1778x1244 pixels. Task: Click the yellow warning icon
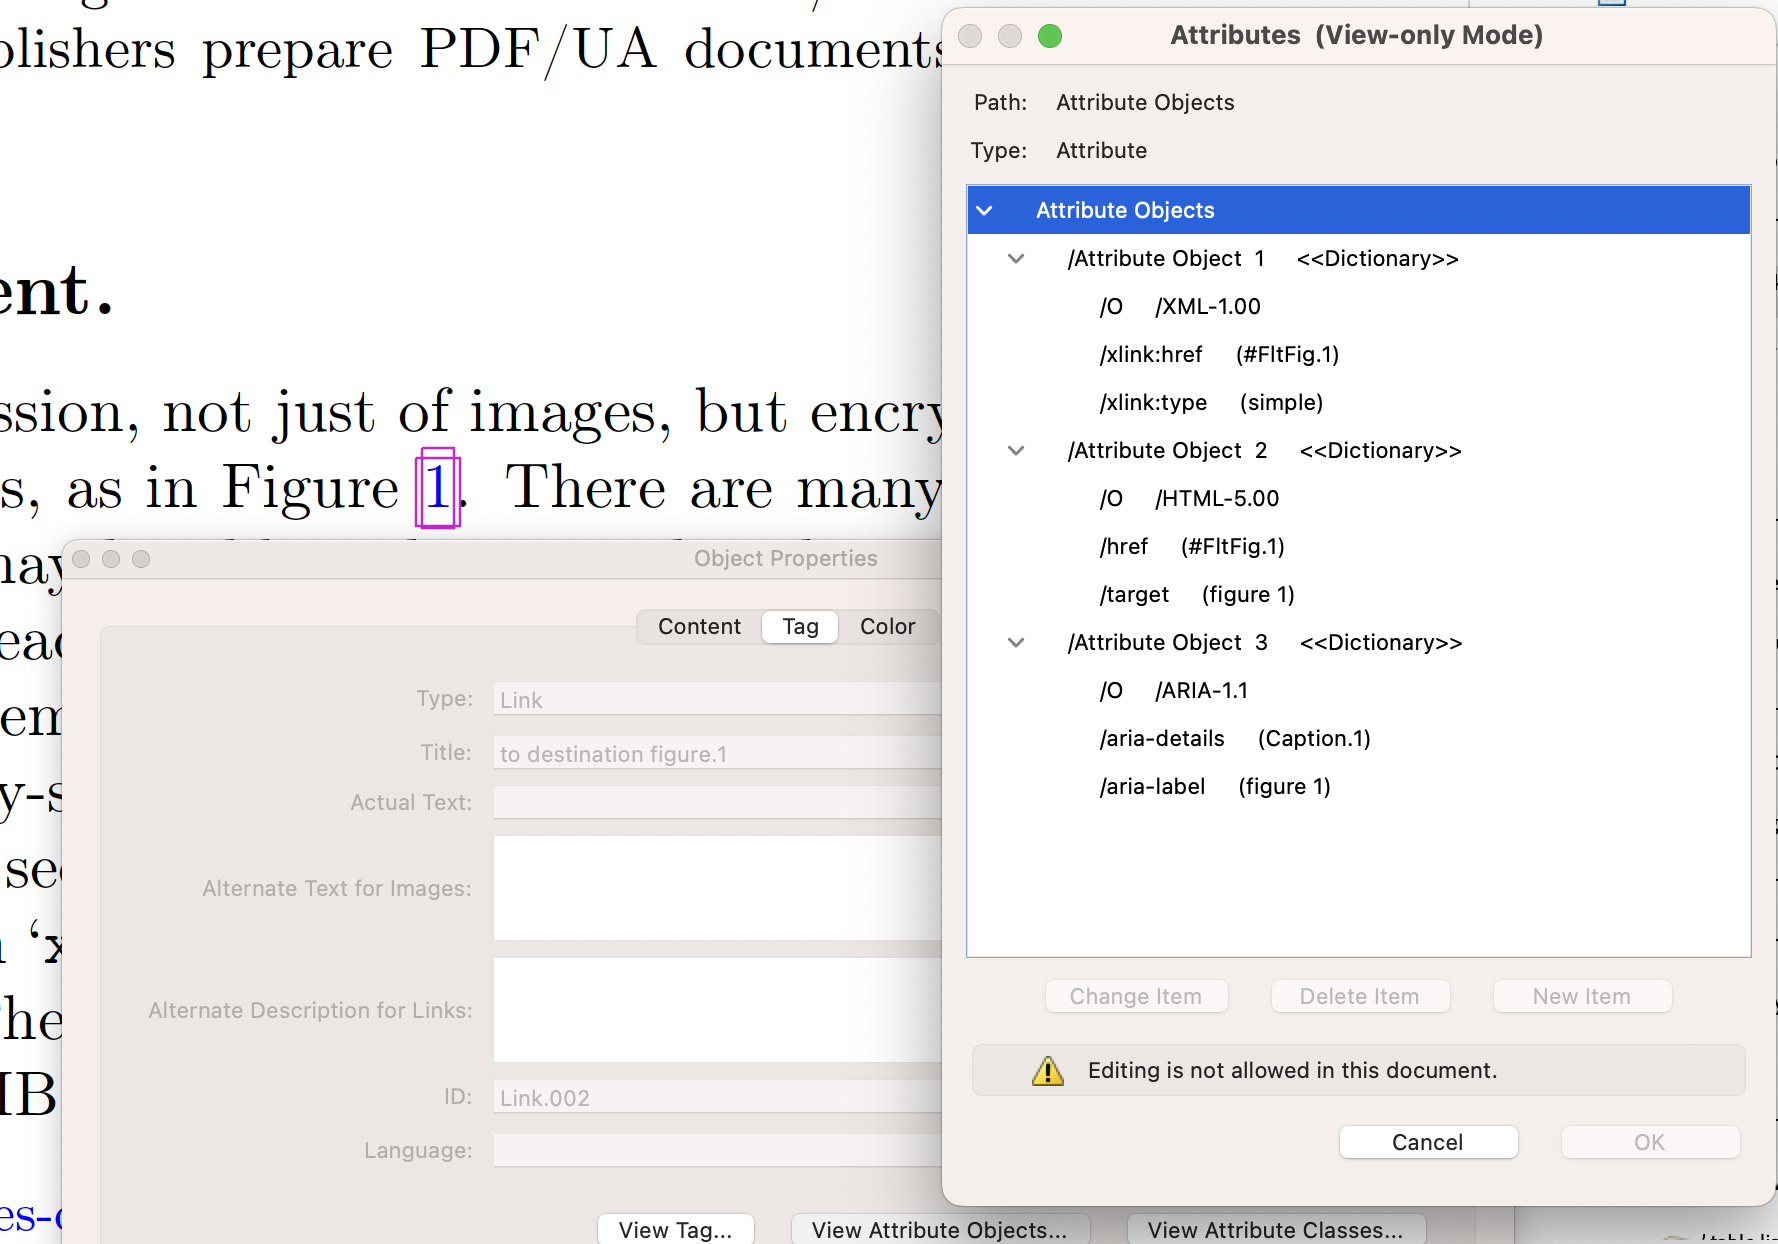tap(1048, 1071)
